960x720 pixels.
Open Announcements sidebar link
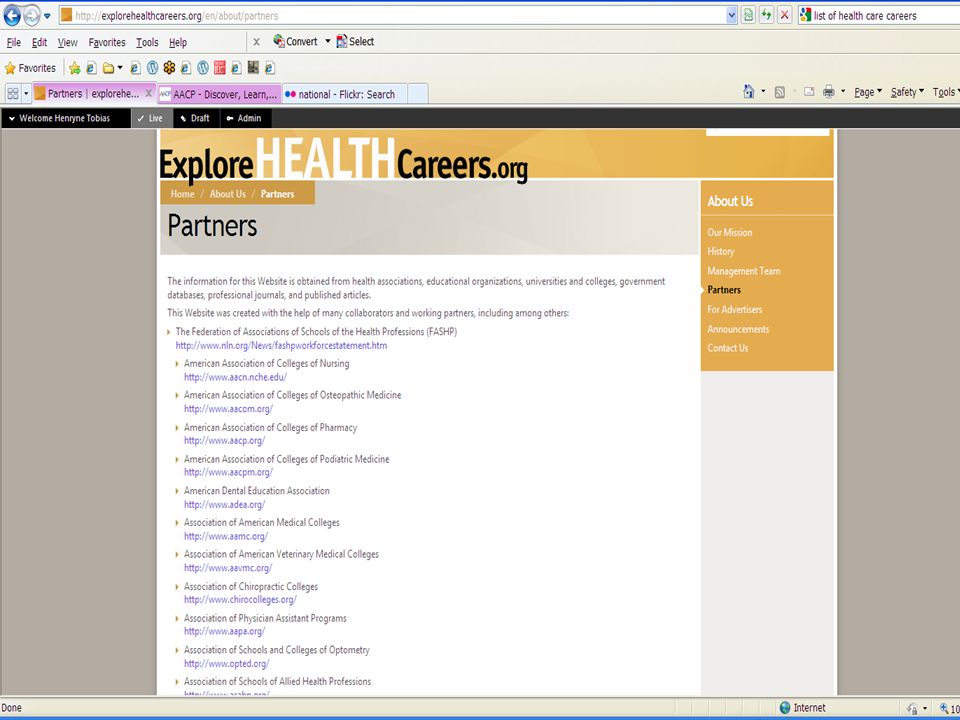[738, 329]
